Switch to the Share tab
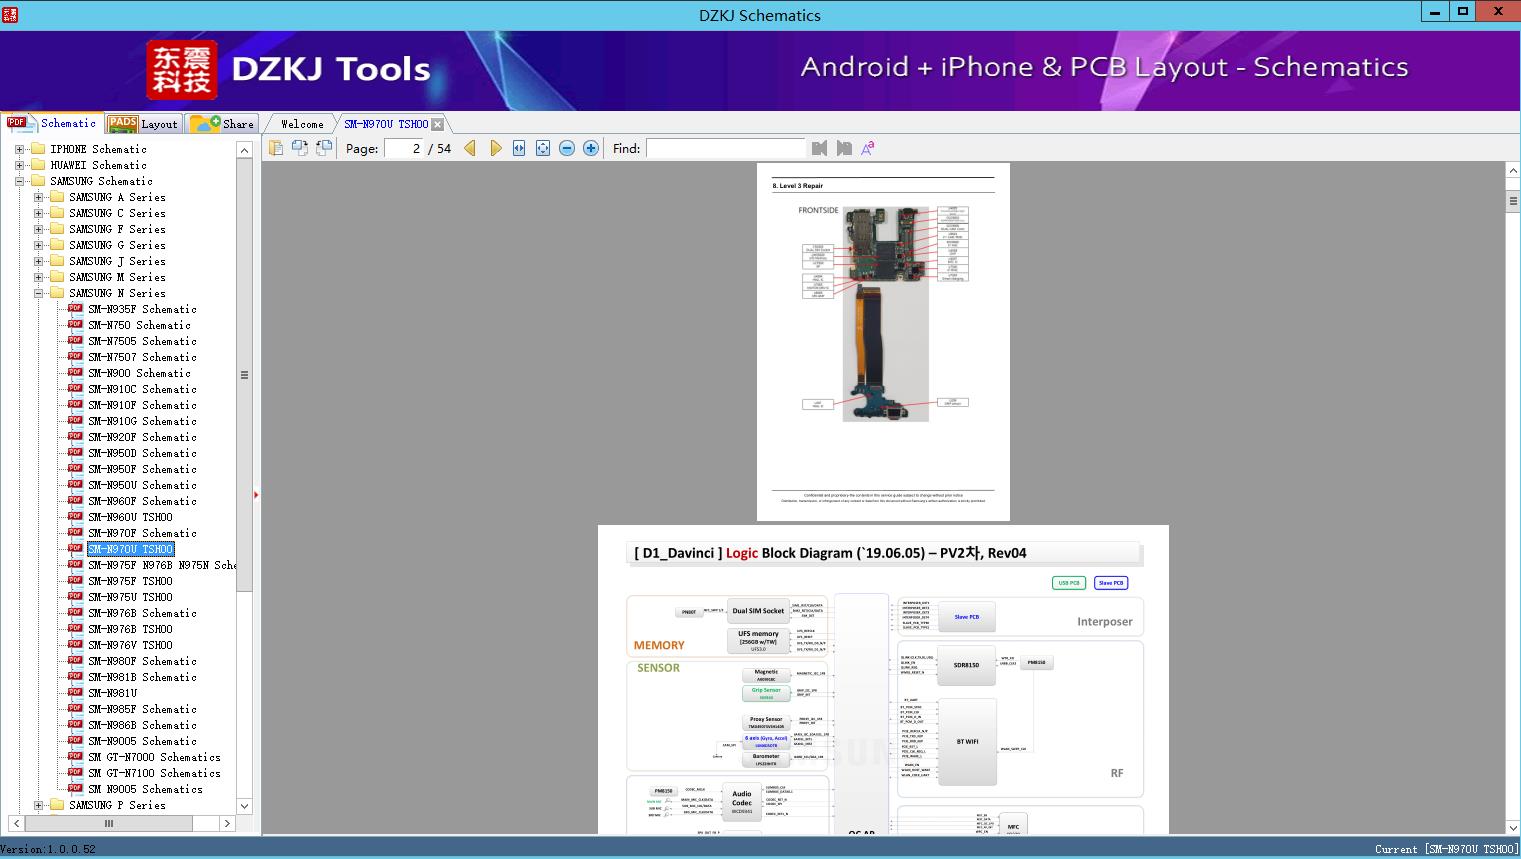The height and width of the screenshot is (859, 1521). [222, 124]
